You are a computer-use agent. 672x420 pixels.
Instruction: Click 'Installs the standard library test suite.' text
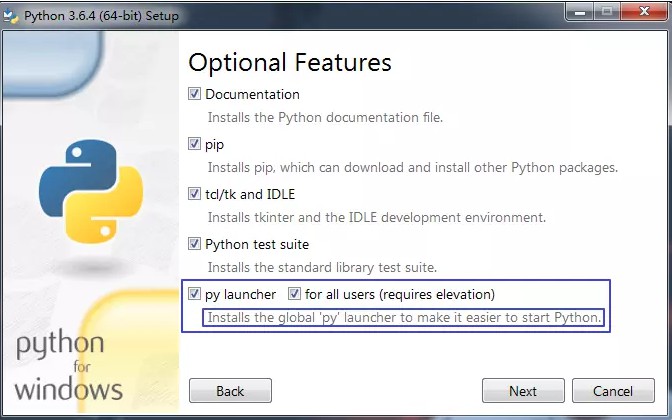(x=322, y=267)
